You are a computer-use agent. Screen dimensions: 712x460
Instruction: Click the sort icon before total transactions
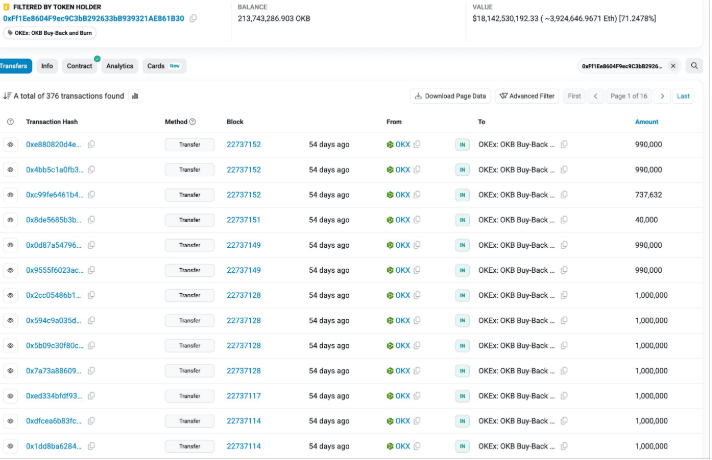(7, 96)
